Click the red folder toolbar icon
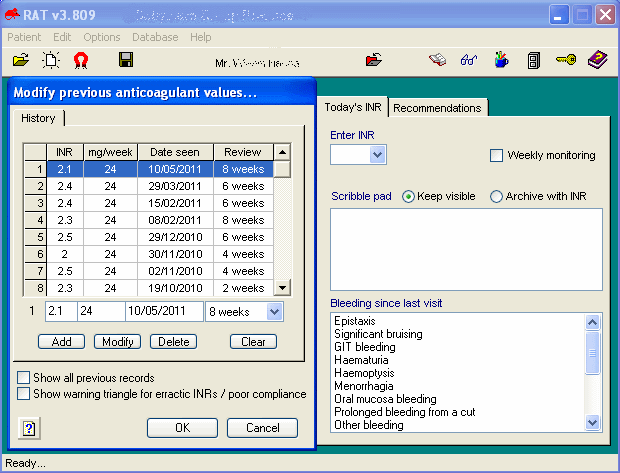Screen dimensions: 620x473 374,60
